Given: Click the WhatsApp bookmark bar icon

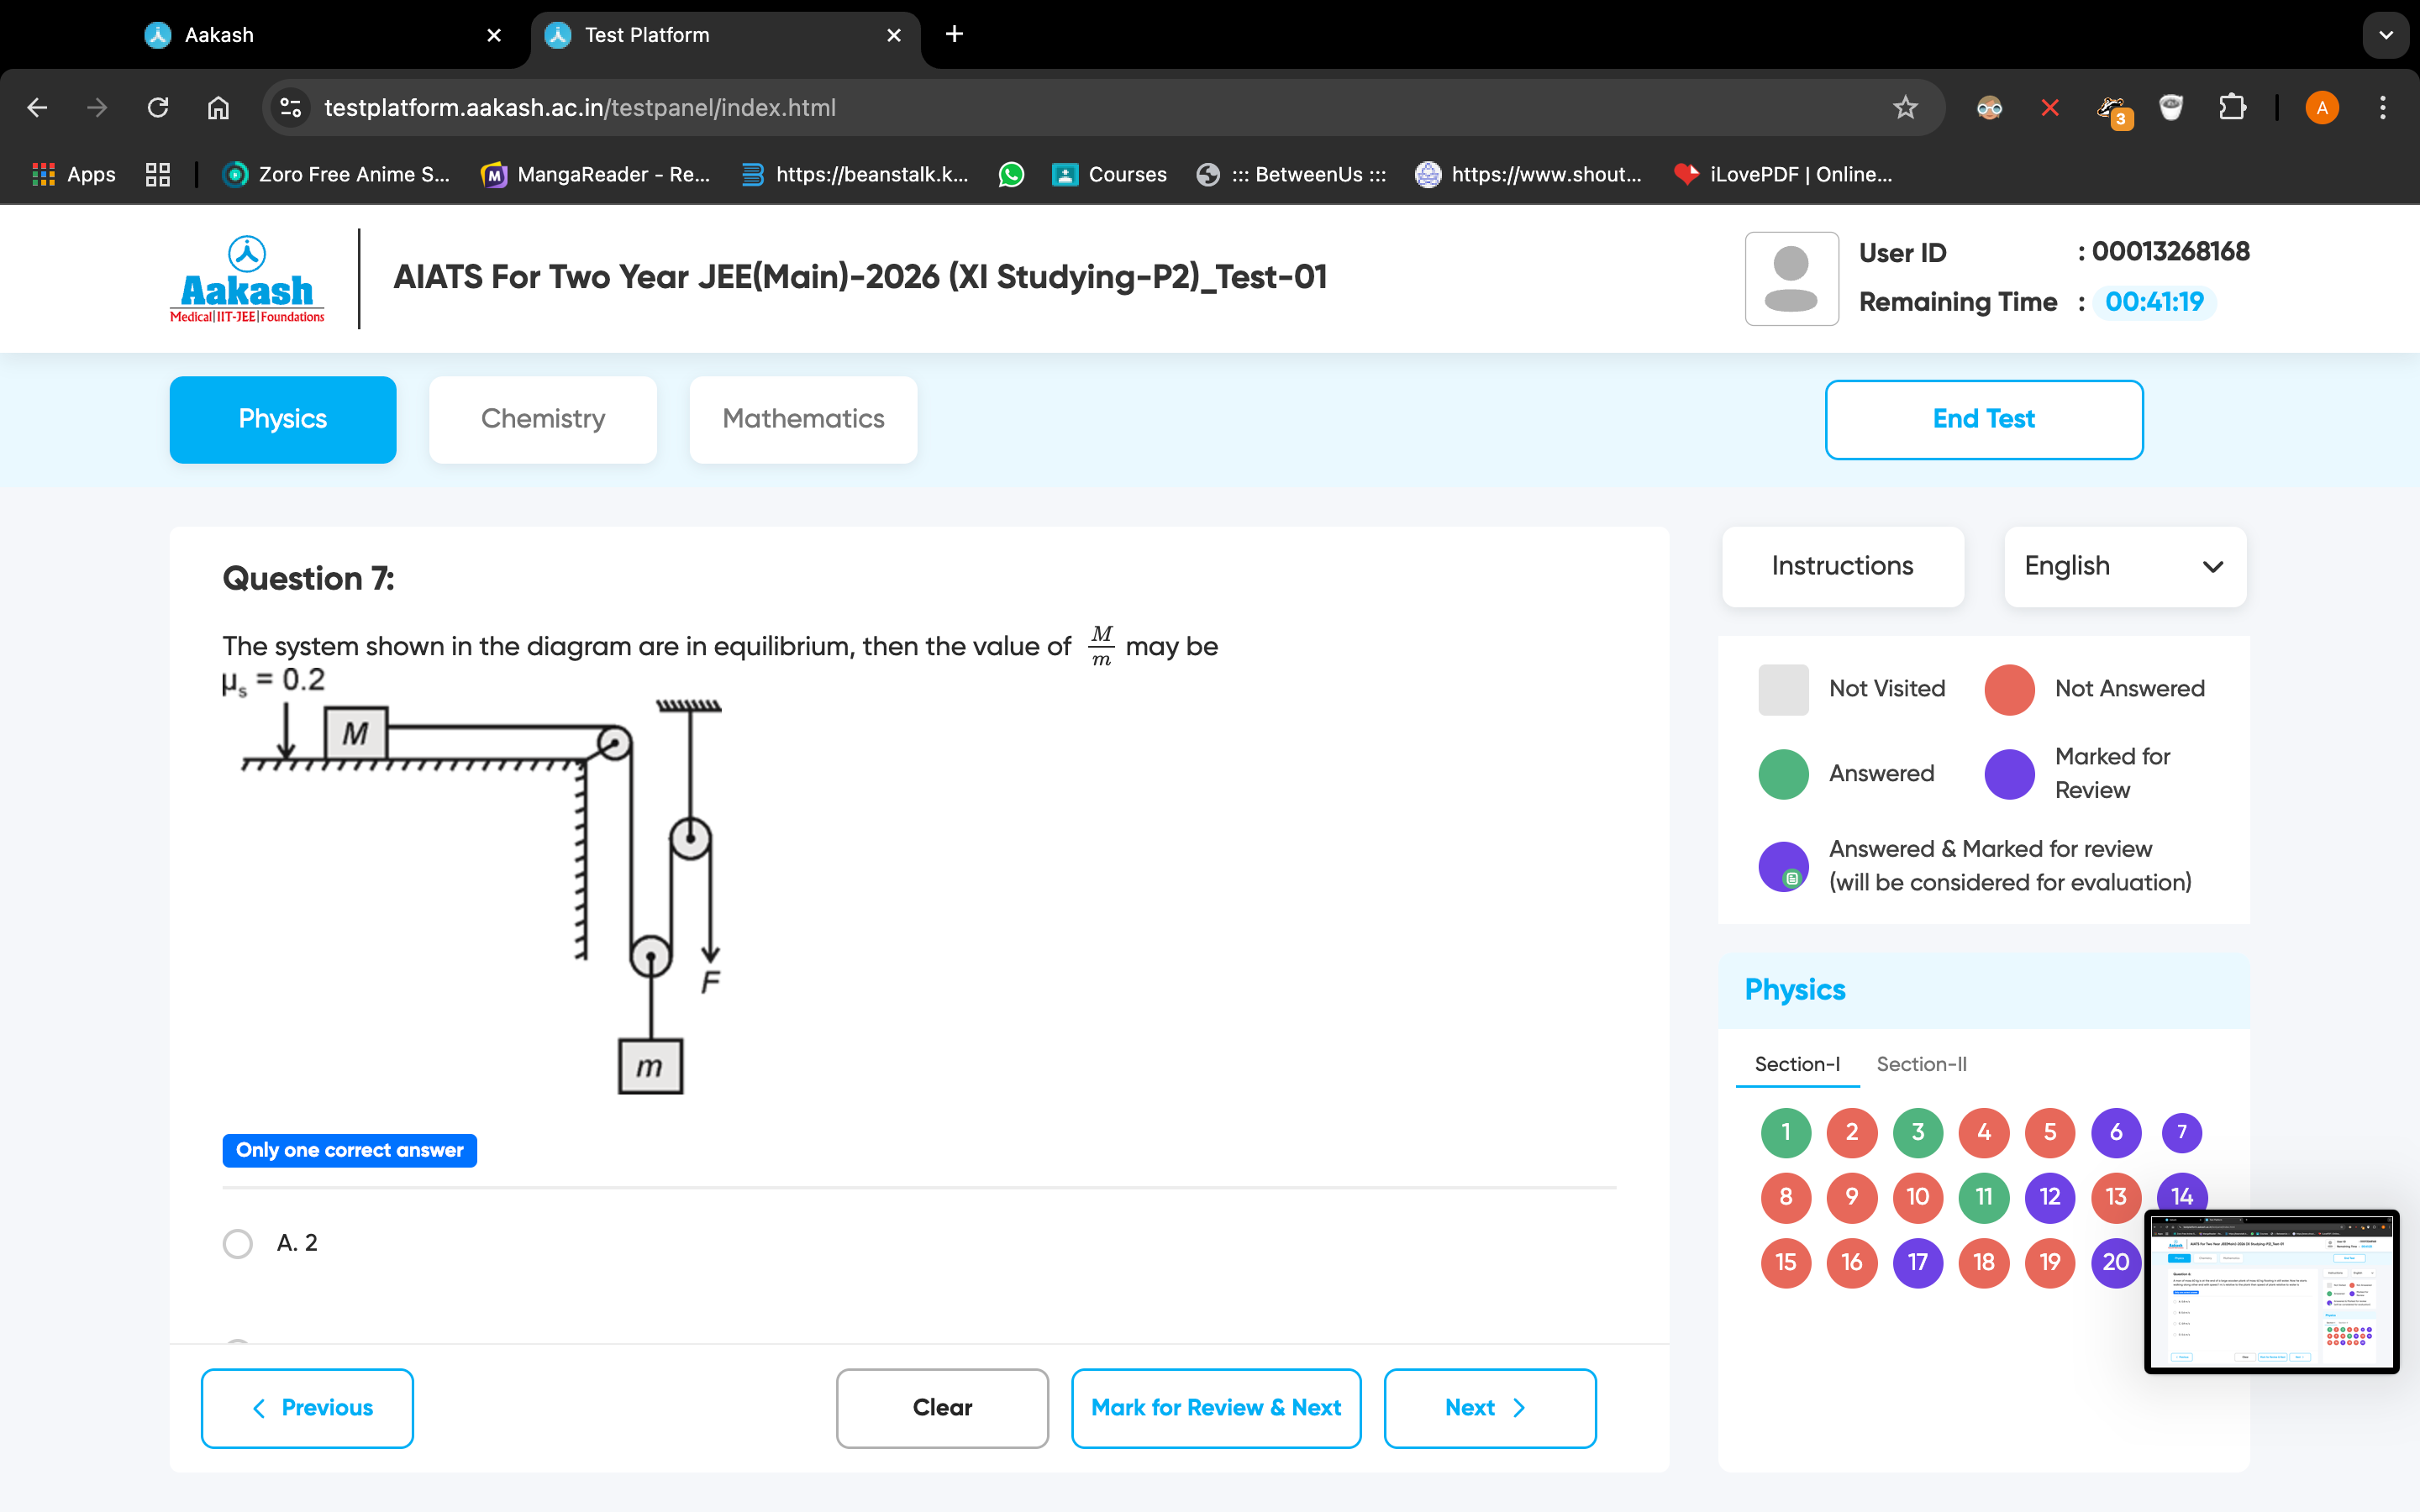Looking at the screenshot, I should [x=1011, y=172].
